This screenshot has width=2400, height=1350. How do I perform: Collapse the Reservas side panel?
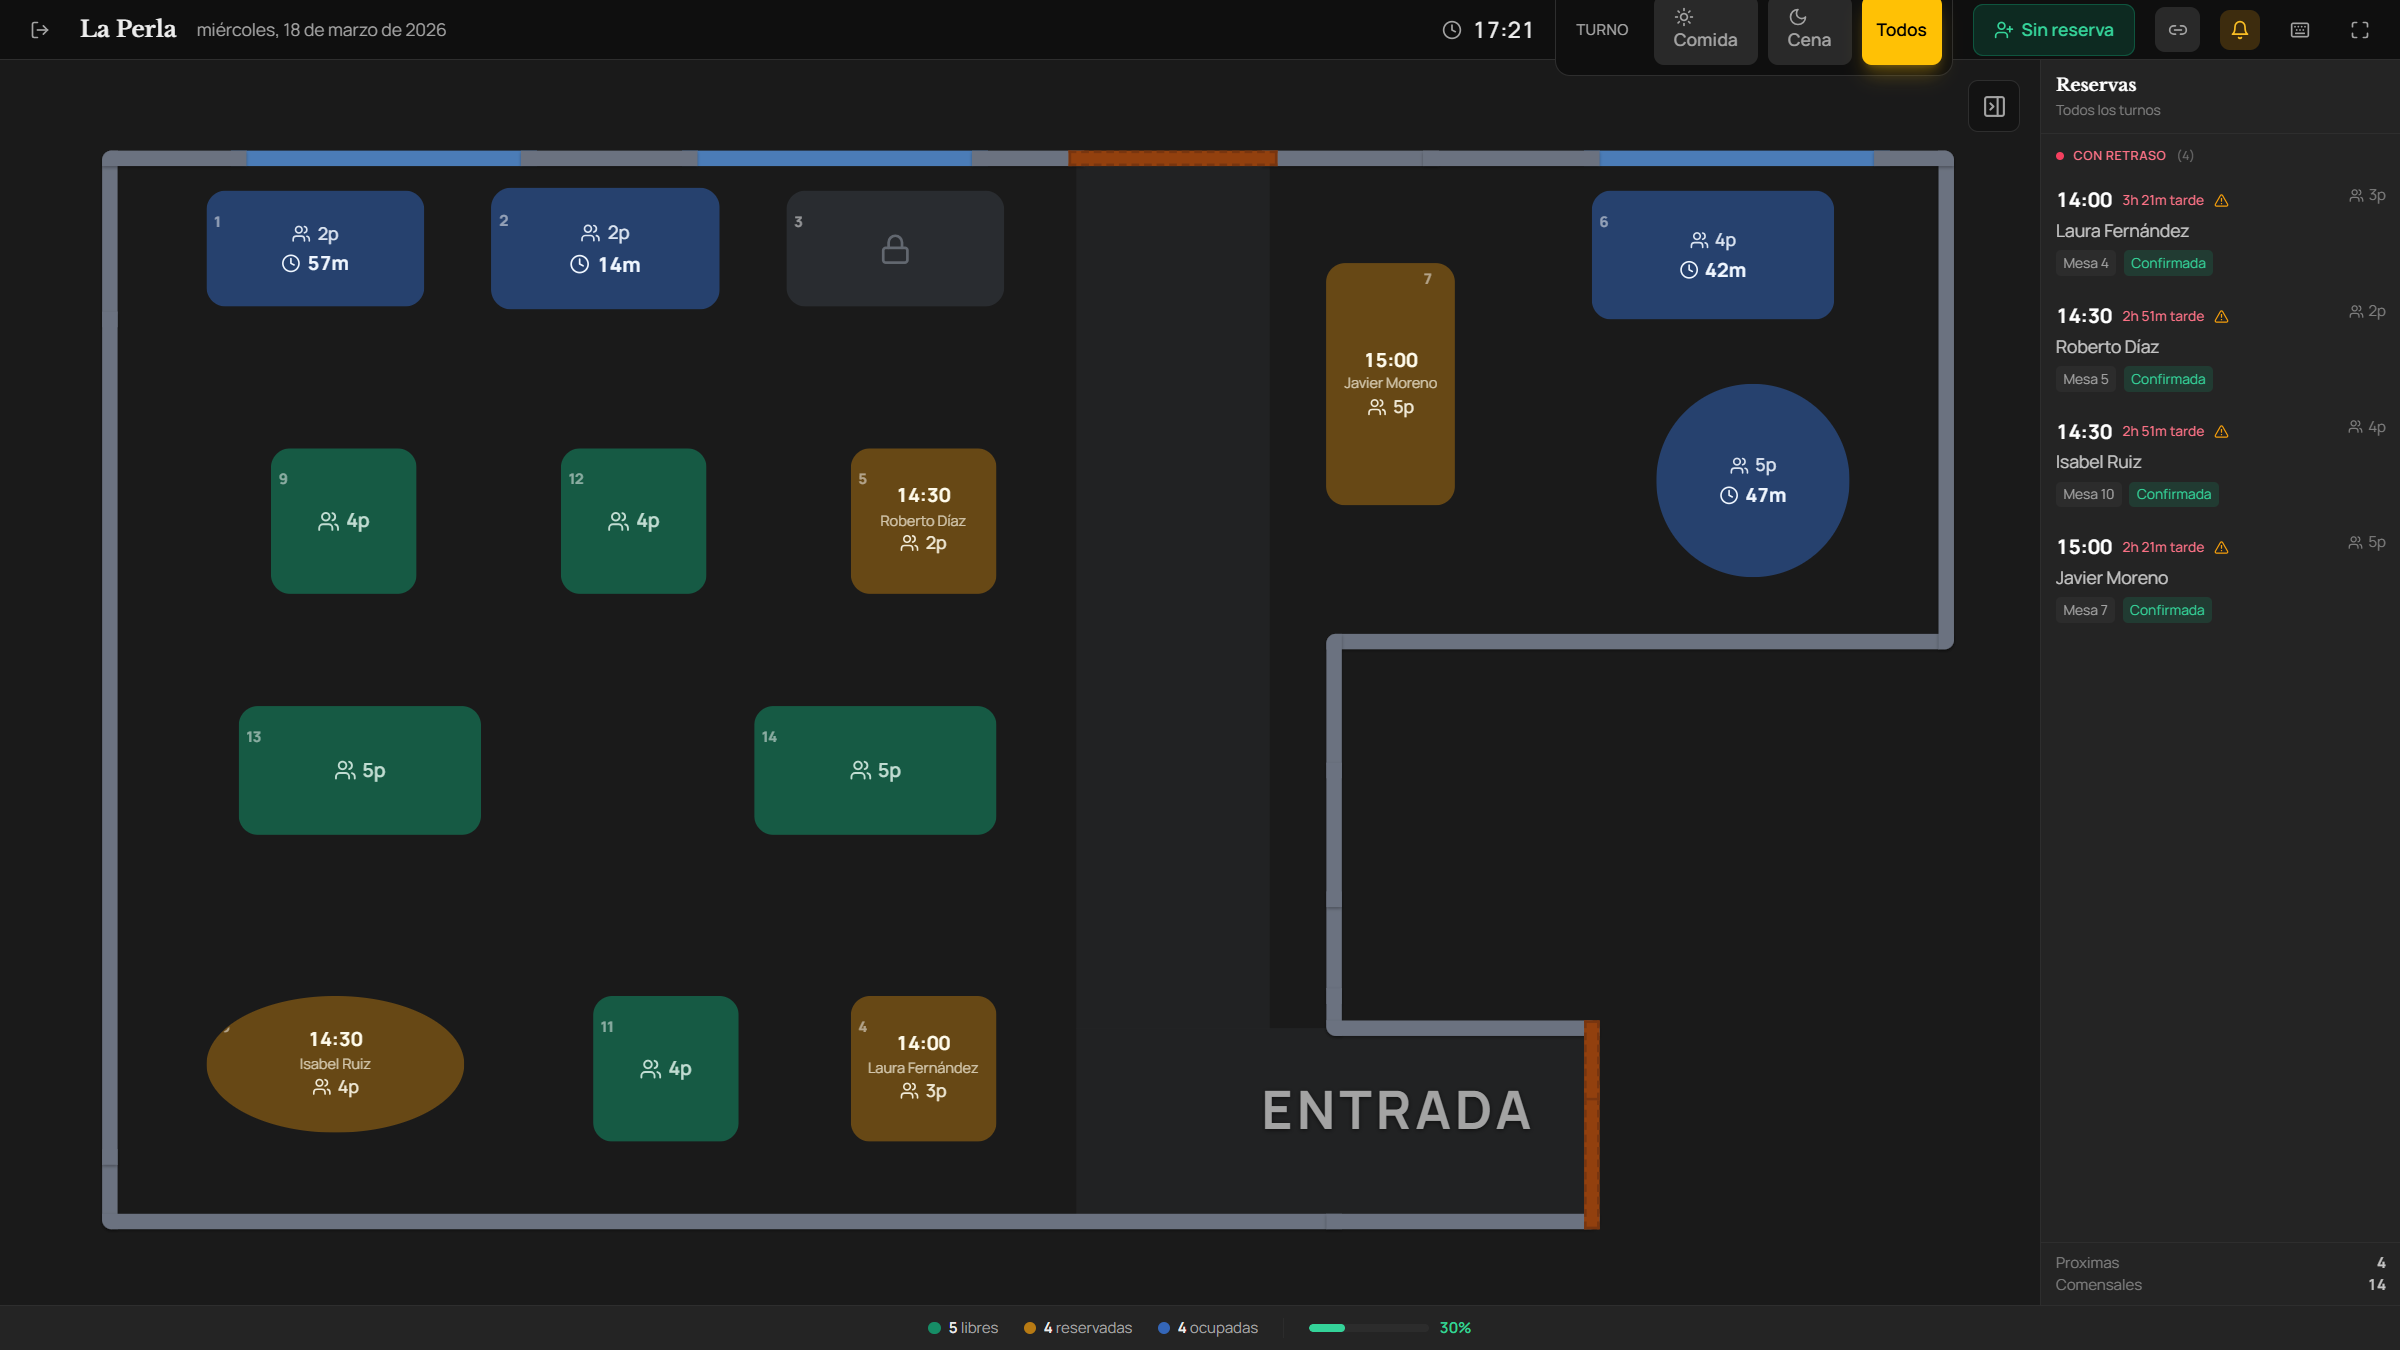coord(1994,106)
